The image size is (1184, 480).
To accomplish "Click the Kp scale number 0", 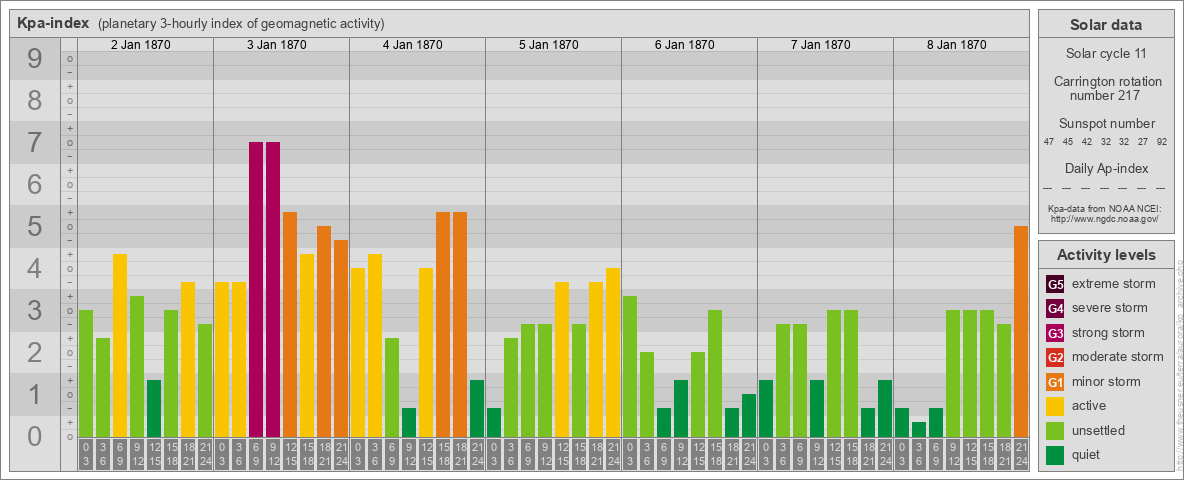I will pyautogui.click(x=35, y=435).
